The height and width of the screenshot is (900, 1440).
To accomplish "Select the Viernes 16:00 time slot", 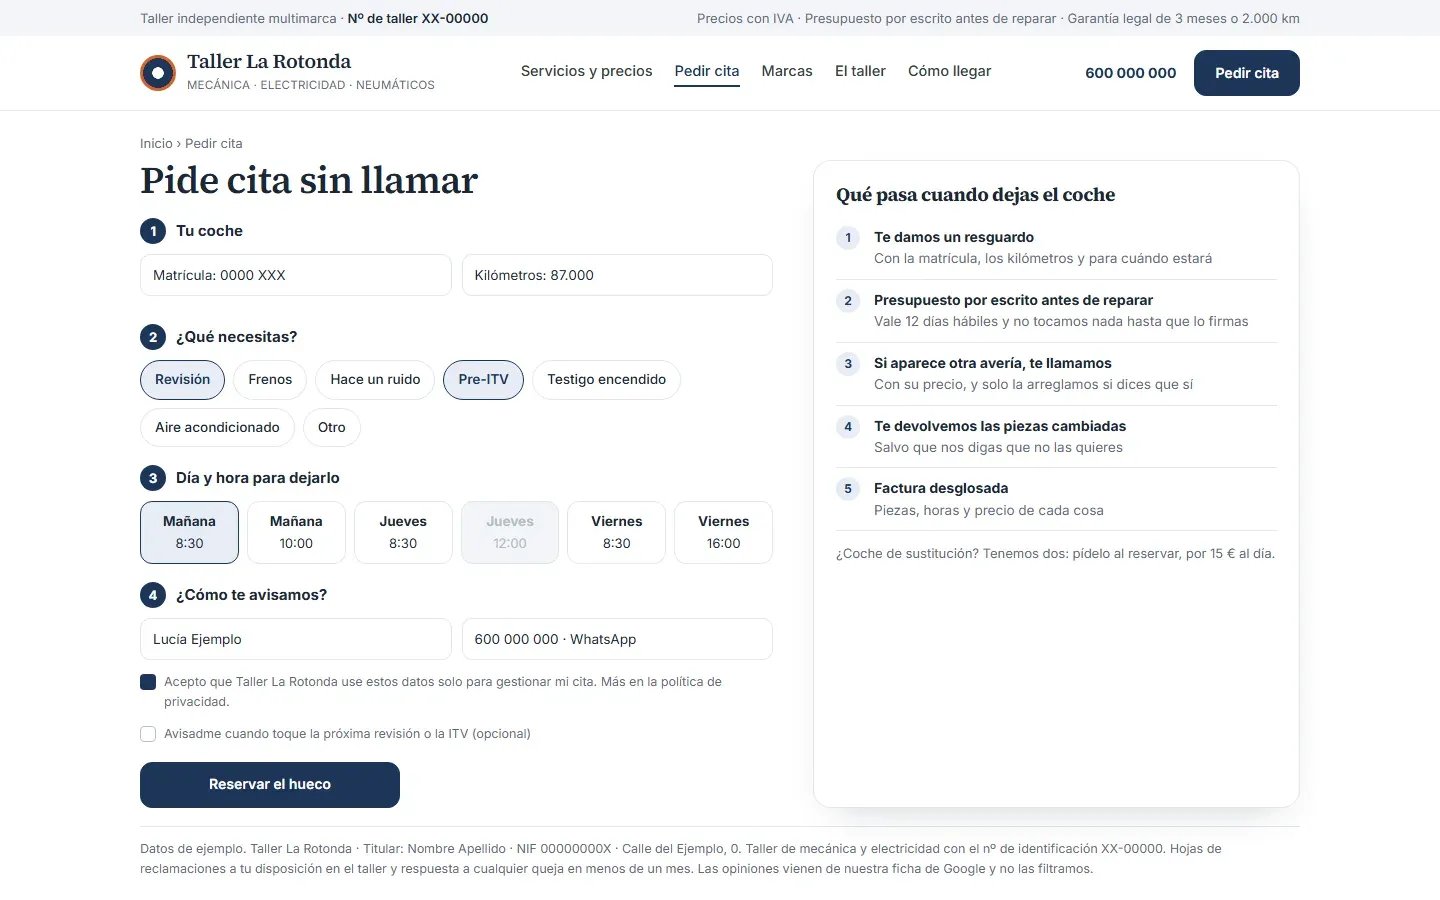I will pos(724,532).
